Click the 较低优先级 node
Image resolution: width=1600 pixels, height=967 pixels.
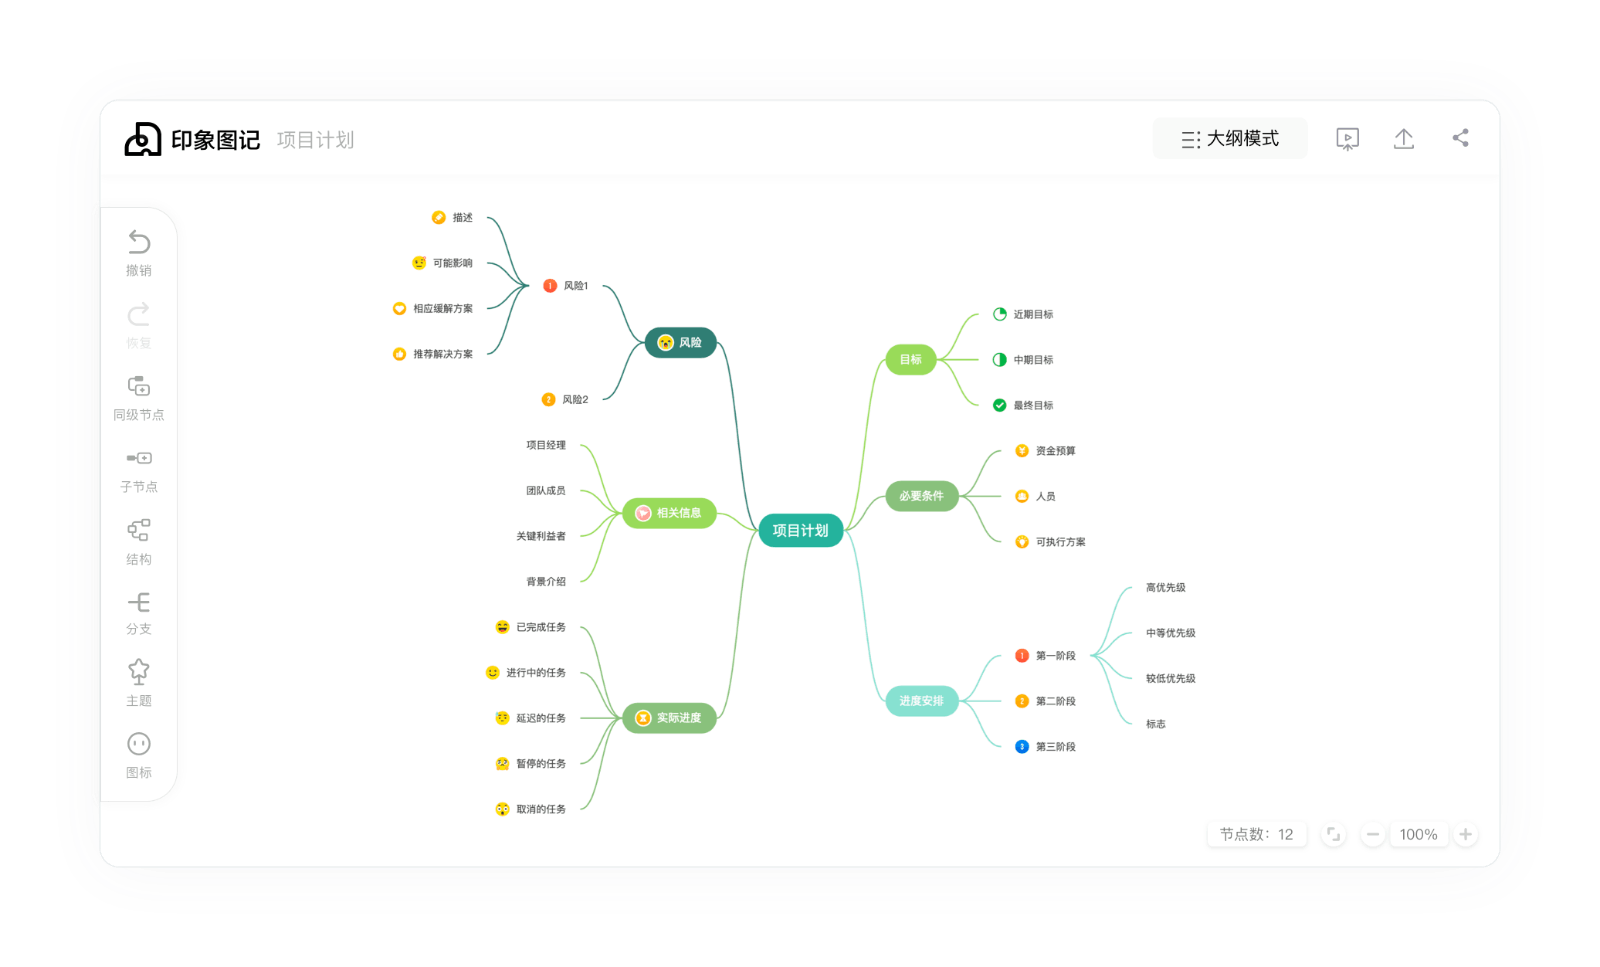pos(1171,679)
